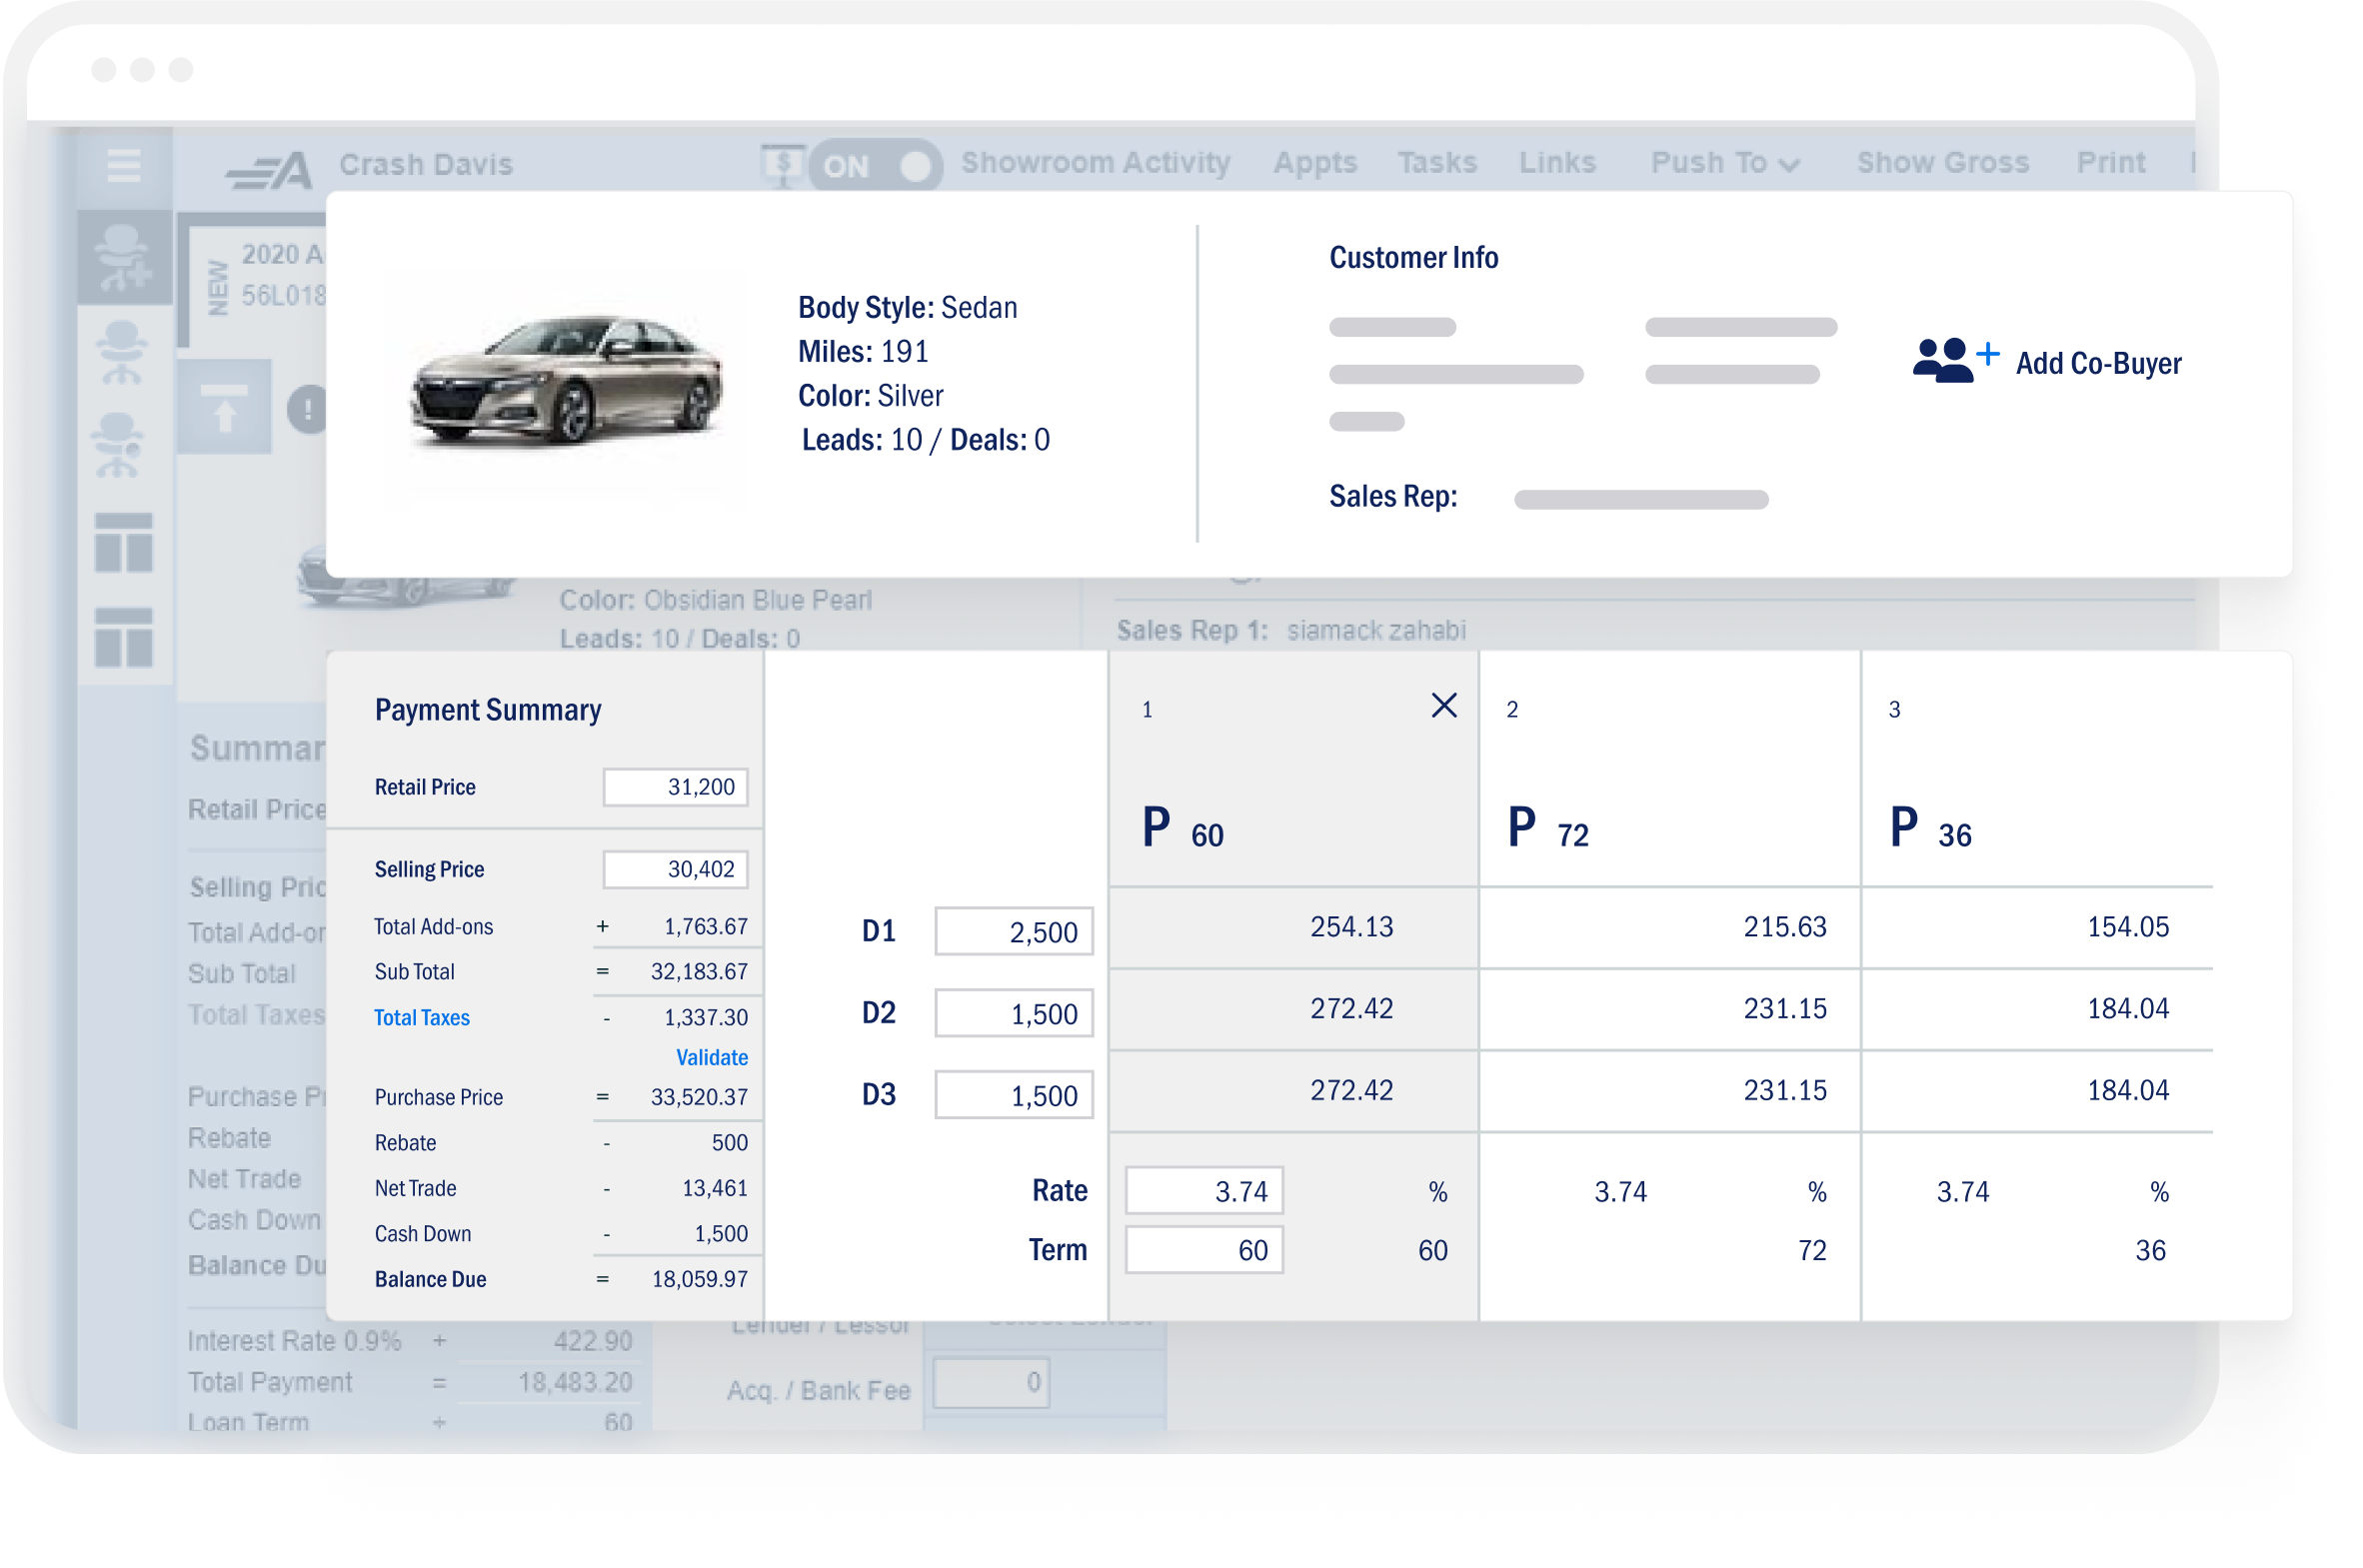The width and height of the screenshot is (2363, 1568).
Task: Open the Links menu
Action: 1556,162
